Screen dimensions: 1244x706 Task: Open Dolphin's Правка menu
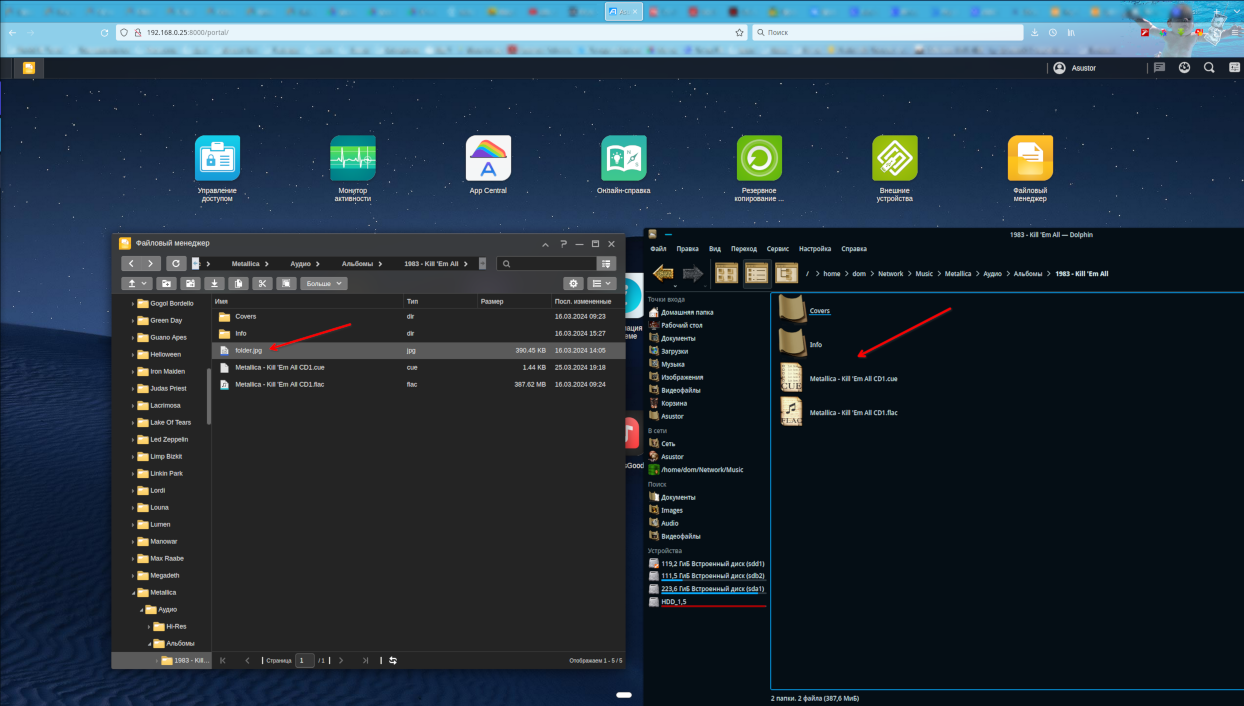(687, 248)
